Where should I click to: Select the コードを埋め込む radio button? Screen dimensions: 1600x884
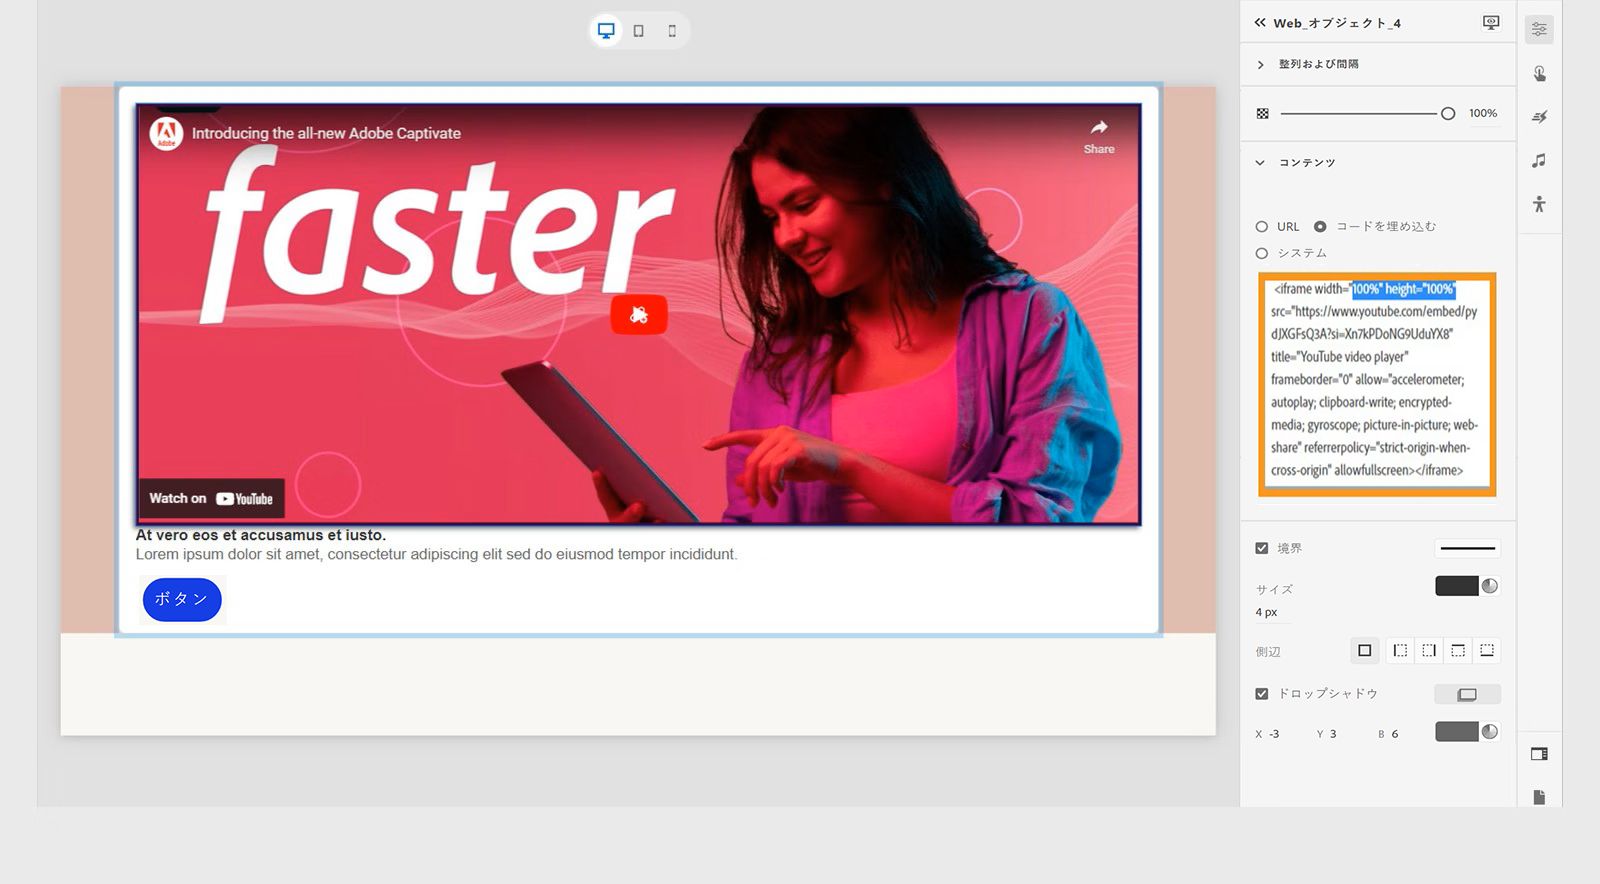point(1320,227)
